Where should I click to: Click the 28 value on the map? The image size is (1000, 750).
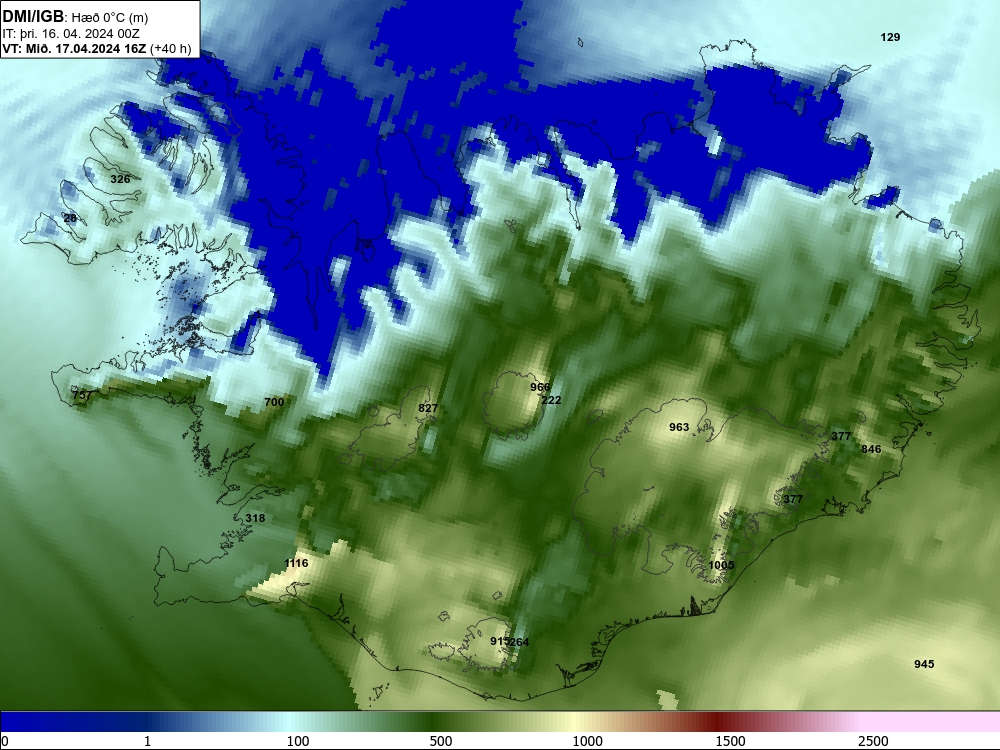pyautogui.click(x=70, y=218)
